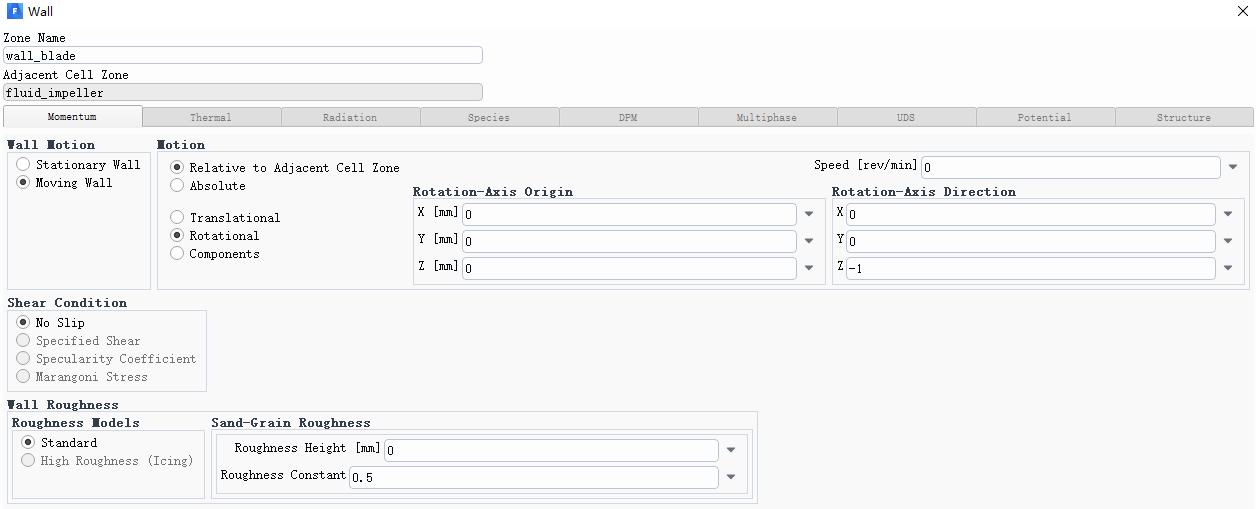
Task: Open Rotation-Axis Origin Y dropdown arrow
Action: click(x=808, y=241)
